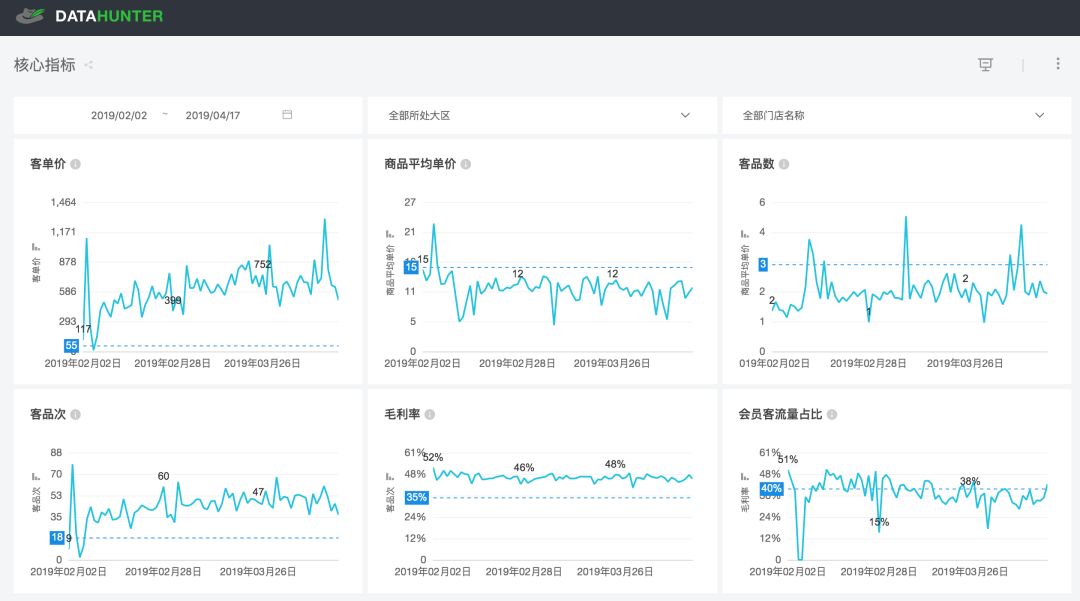Image resolution: width=1080 pixels, height=601 pixels.
Task: Select the end date 2019/04/17 field
Action: coord(213,115)
